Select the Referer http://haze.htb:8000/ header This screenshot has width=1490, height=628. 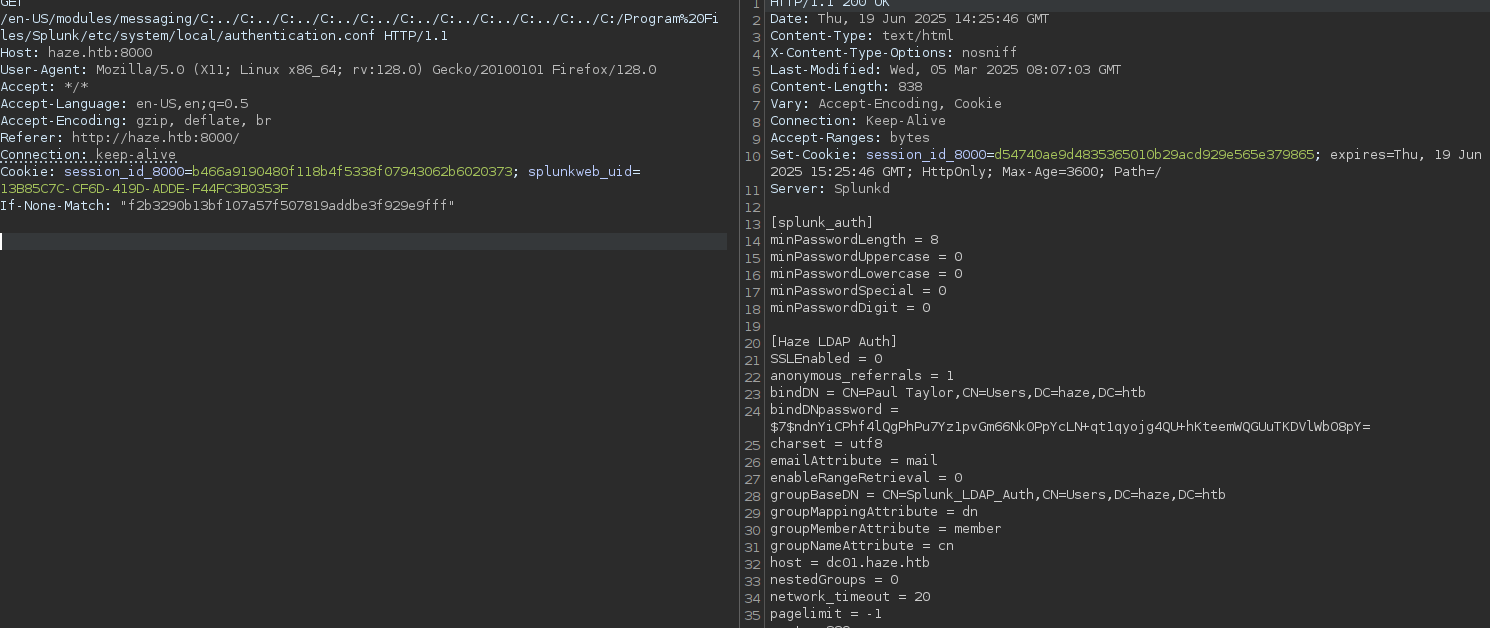click(x=120, y=137)
